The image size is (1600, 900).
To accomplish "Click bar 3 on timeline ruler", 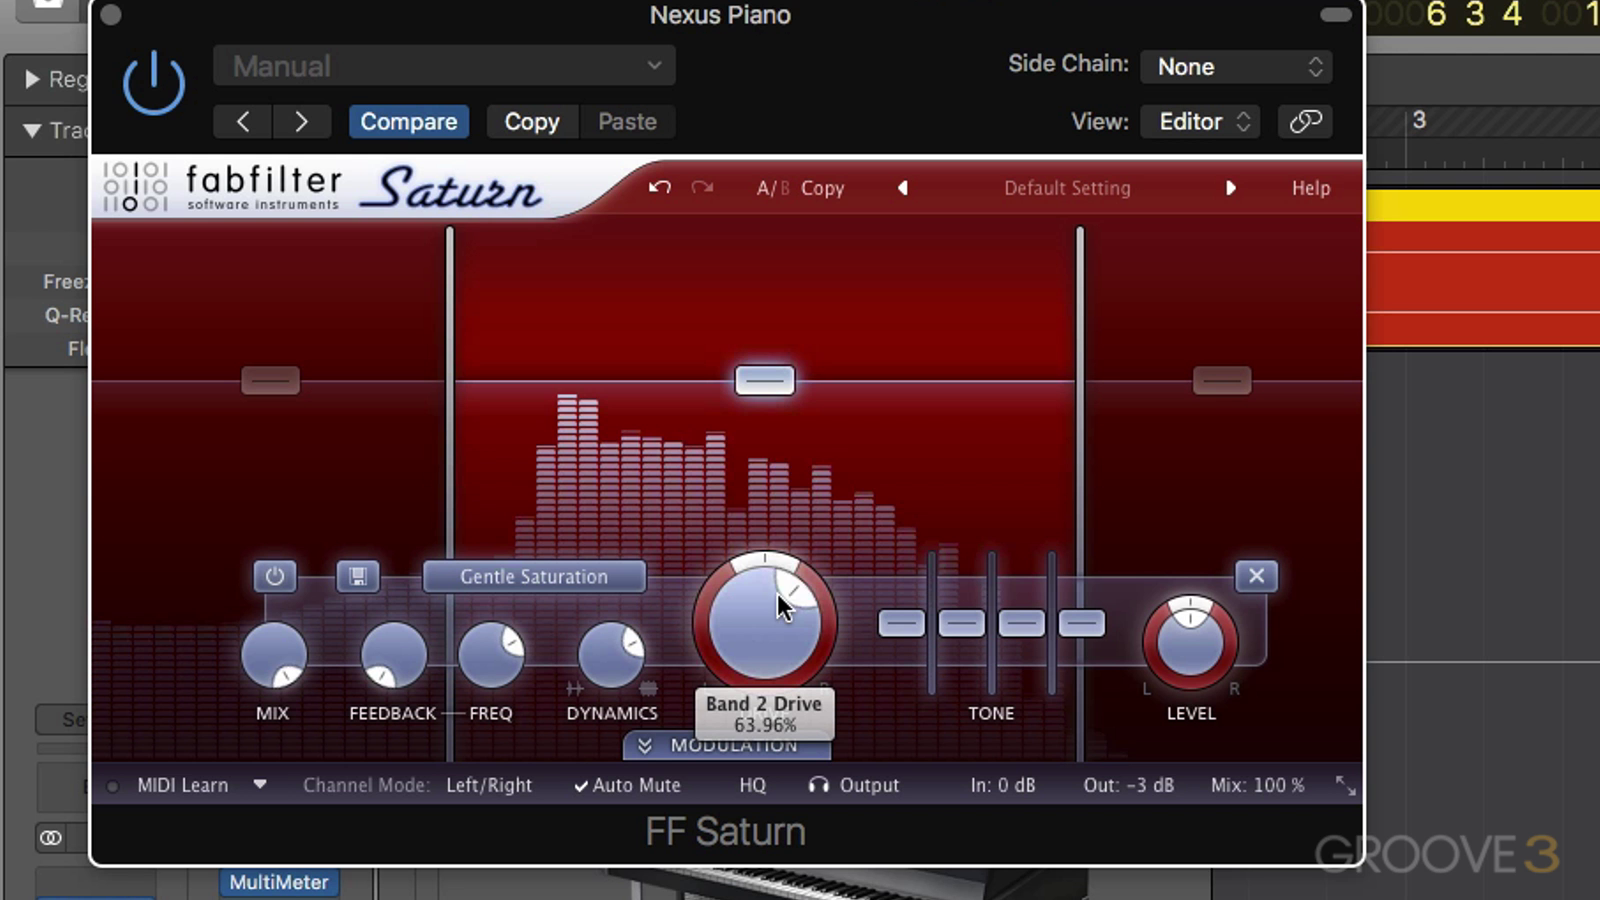I will point(1418,121).
